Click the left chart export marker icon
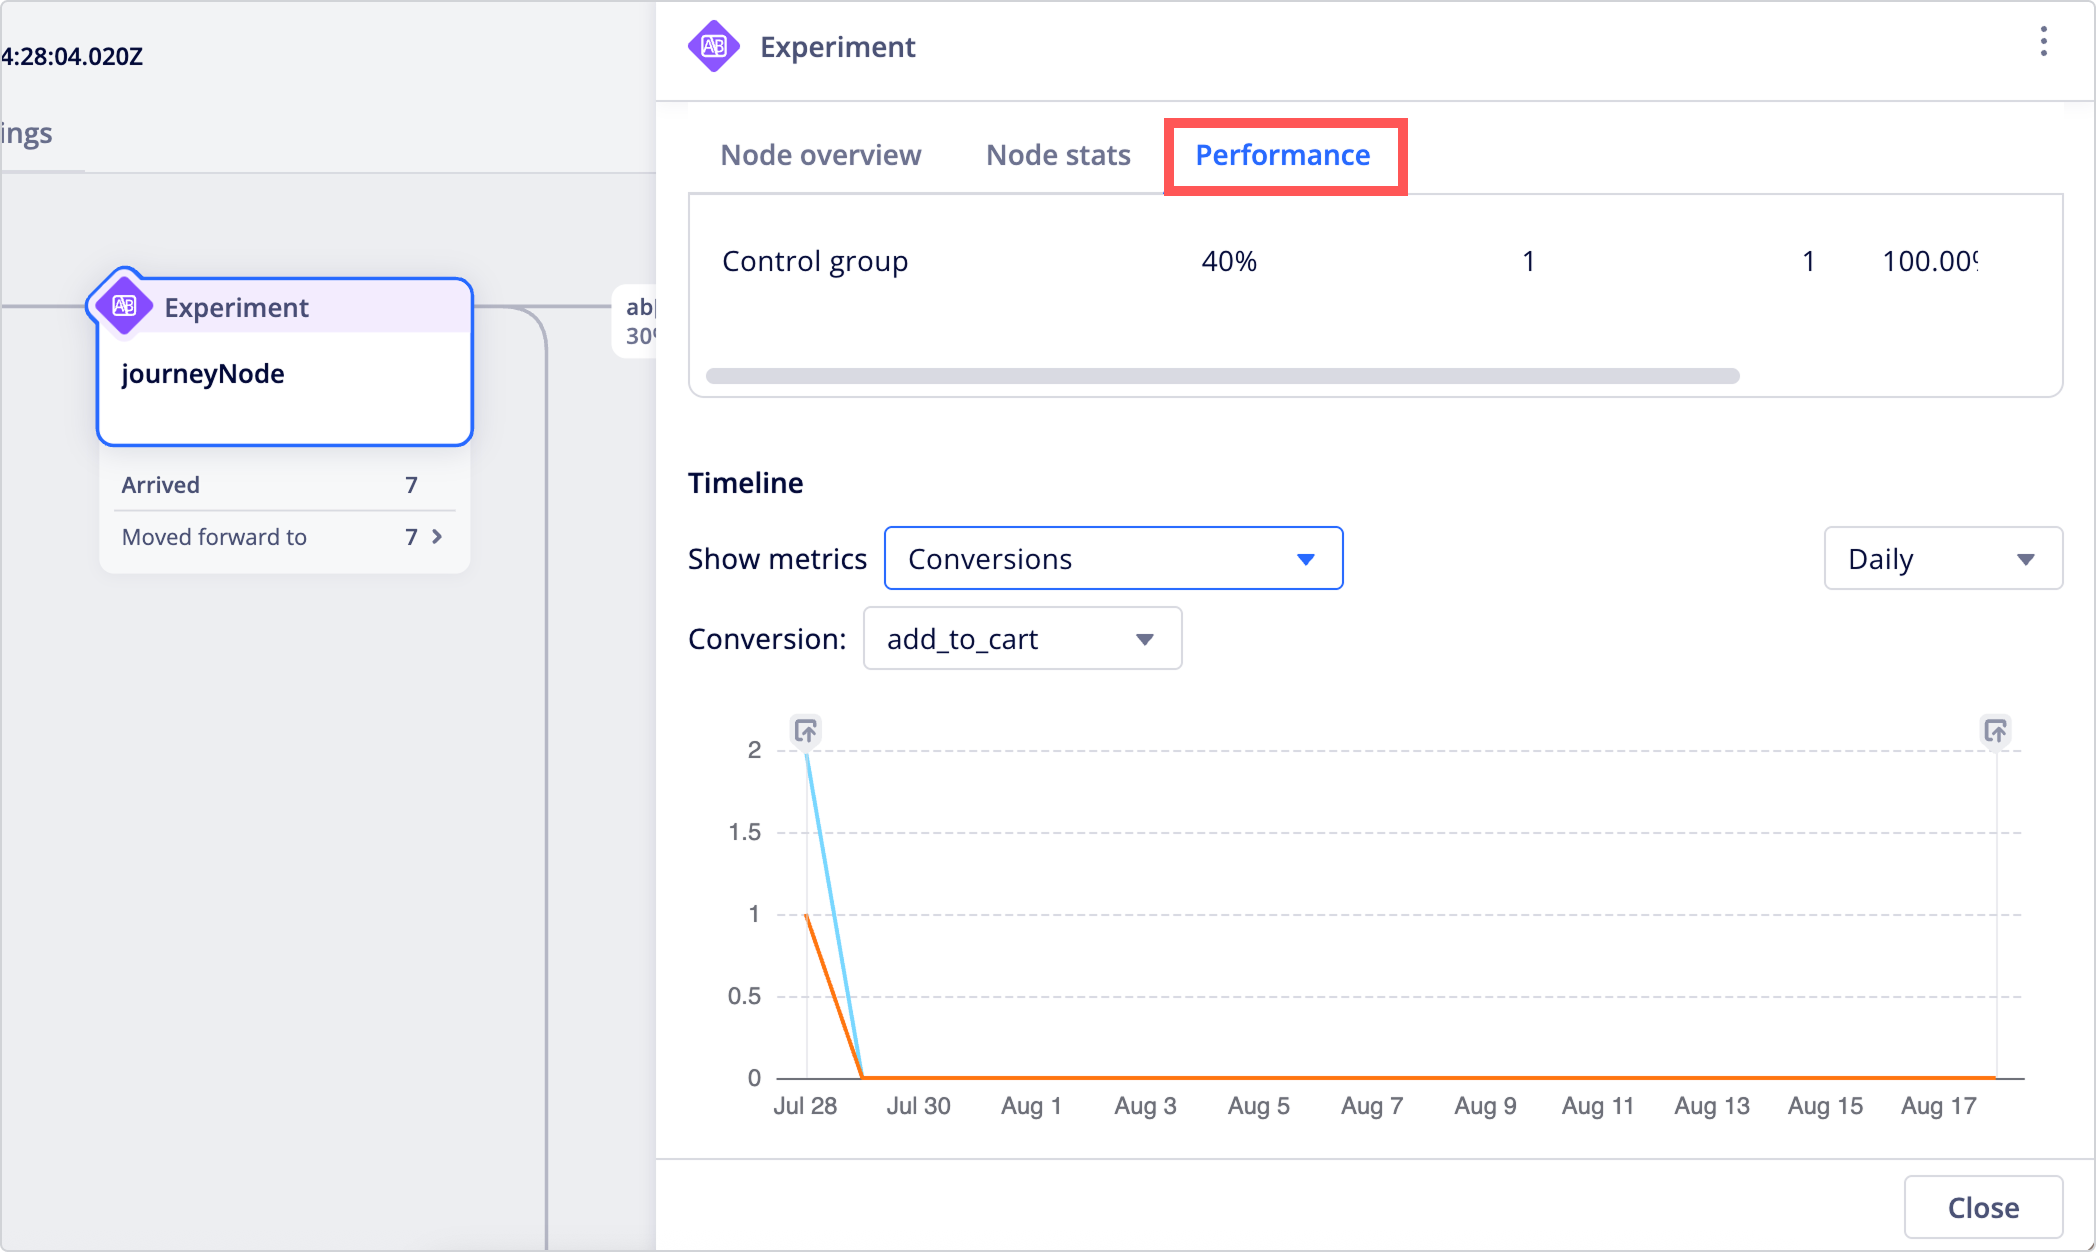 [806, 731]
